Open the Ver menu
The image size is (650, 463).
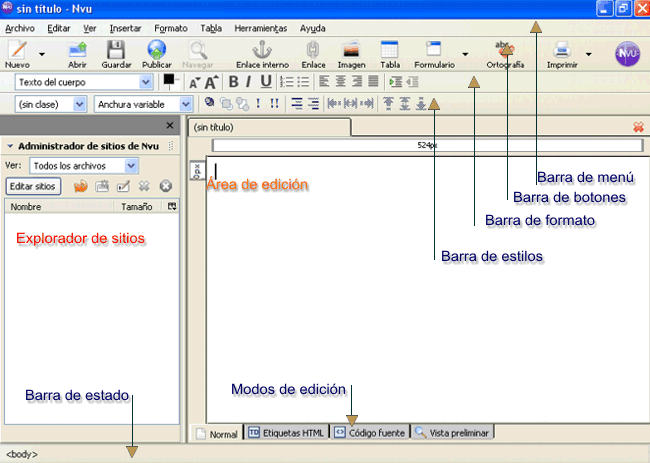90,28
